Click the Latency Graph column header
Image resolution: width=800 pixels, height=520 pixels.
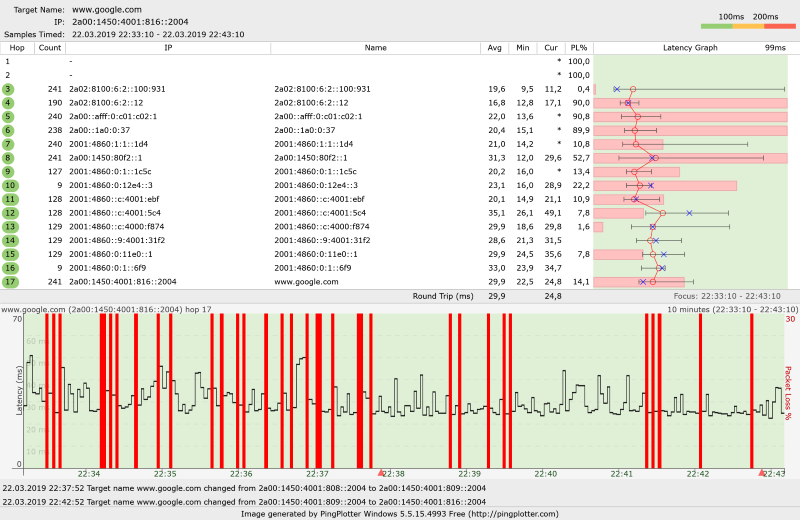690,48
